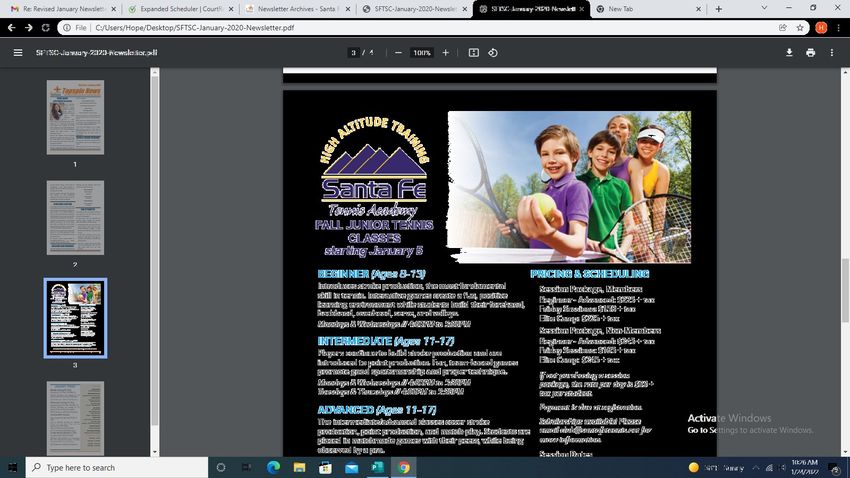Select page 2 thumbnail

pyautogui.click(x=75, y=218)
